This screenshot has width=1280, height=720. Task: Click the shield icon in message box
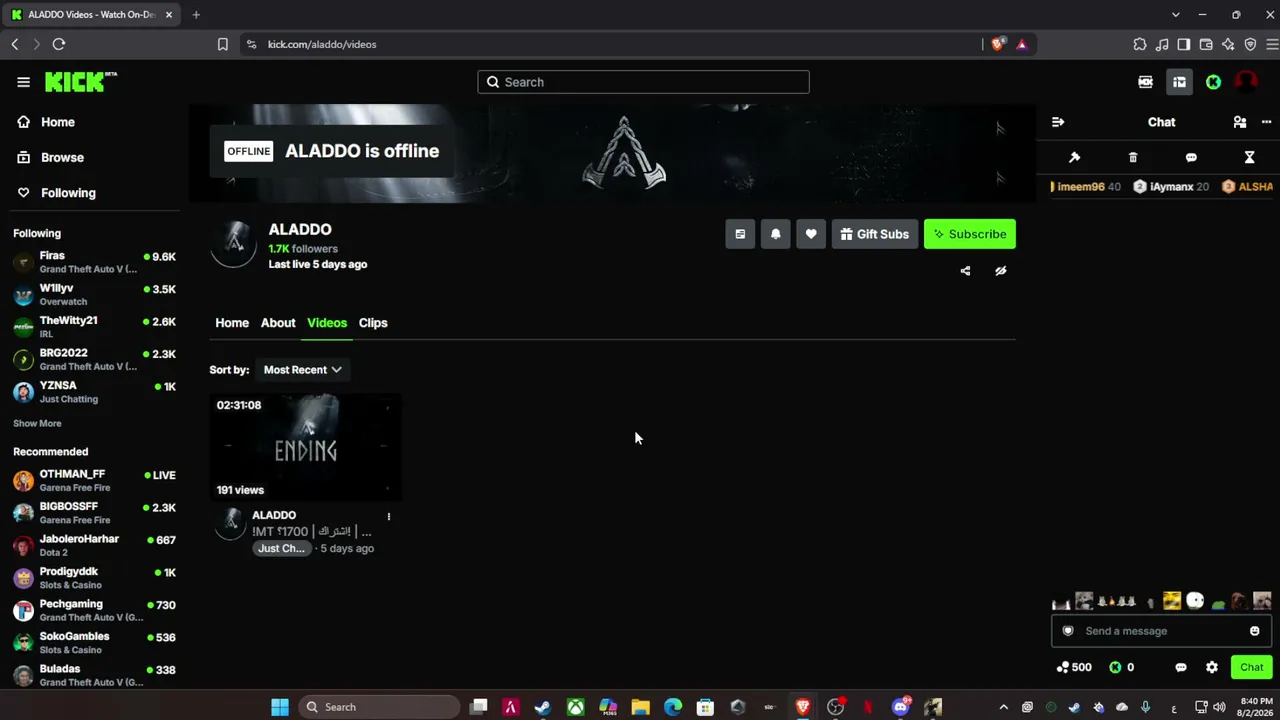1068,631
